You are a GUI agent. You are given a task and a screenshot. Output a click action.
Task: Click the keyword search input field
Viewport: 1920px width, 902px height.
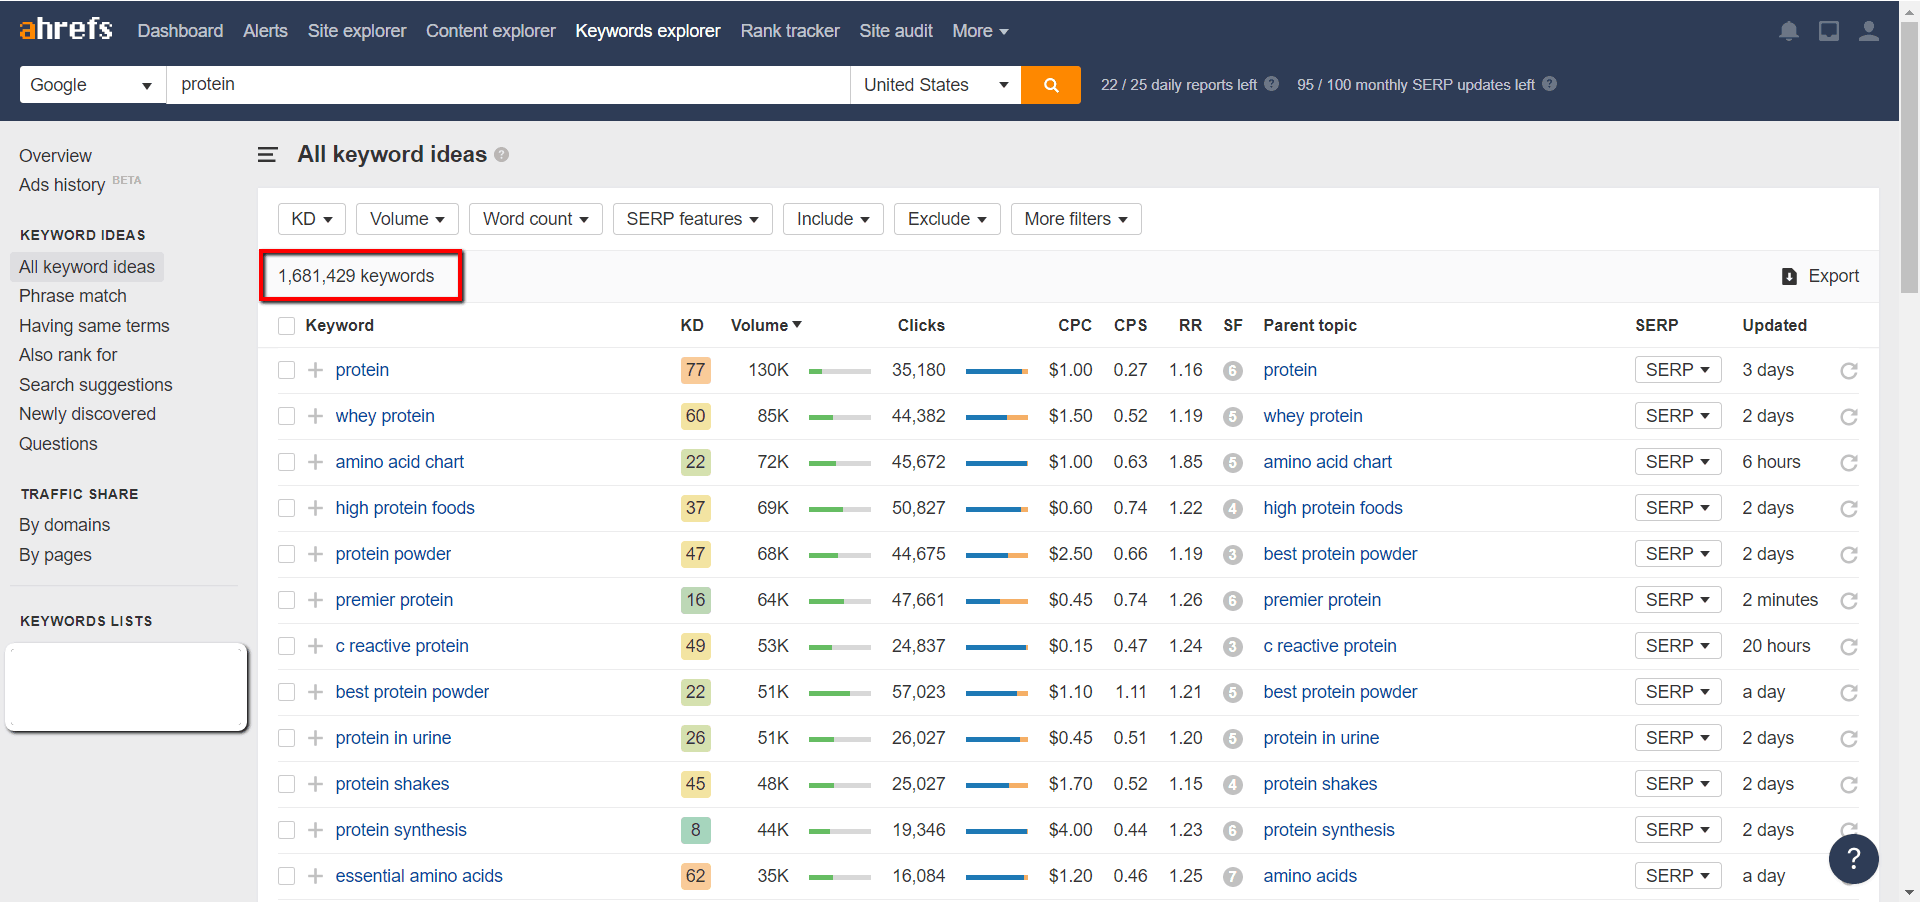pyautogui.click(x=508, y=85)
